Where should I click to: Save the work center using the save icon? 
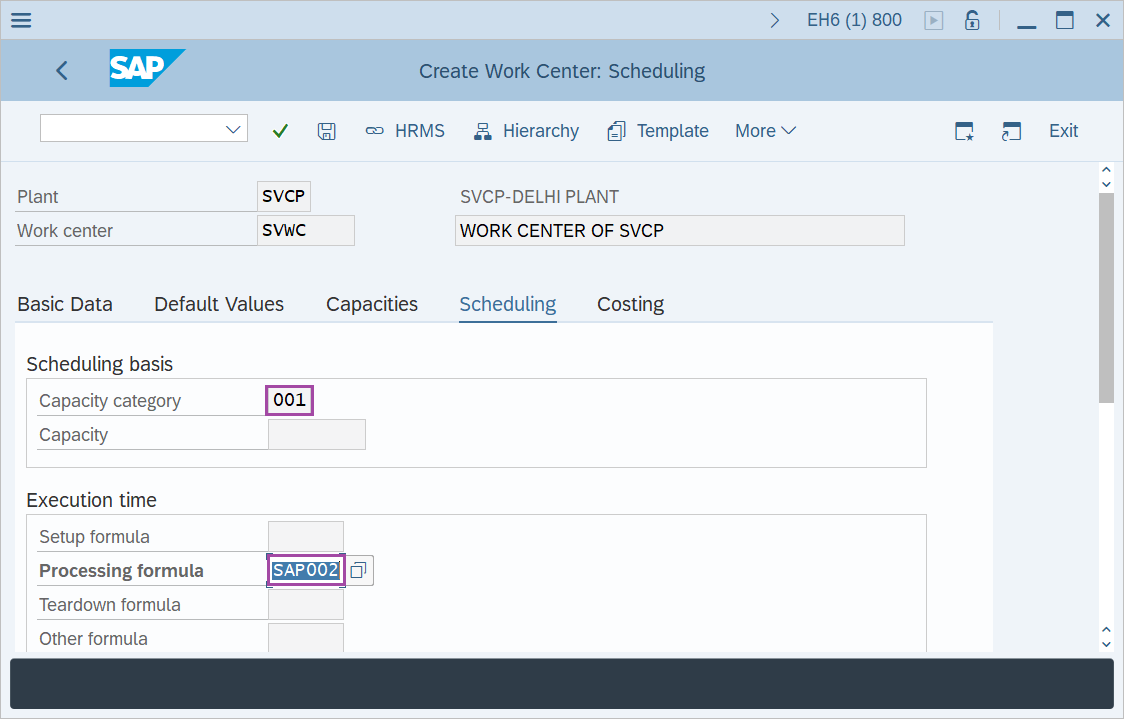point(326,130)
